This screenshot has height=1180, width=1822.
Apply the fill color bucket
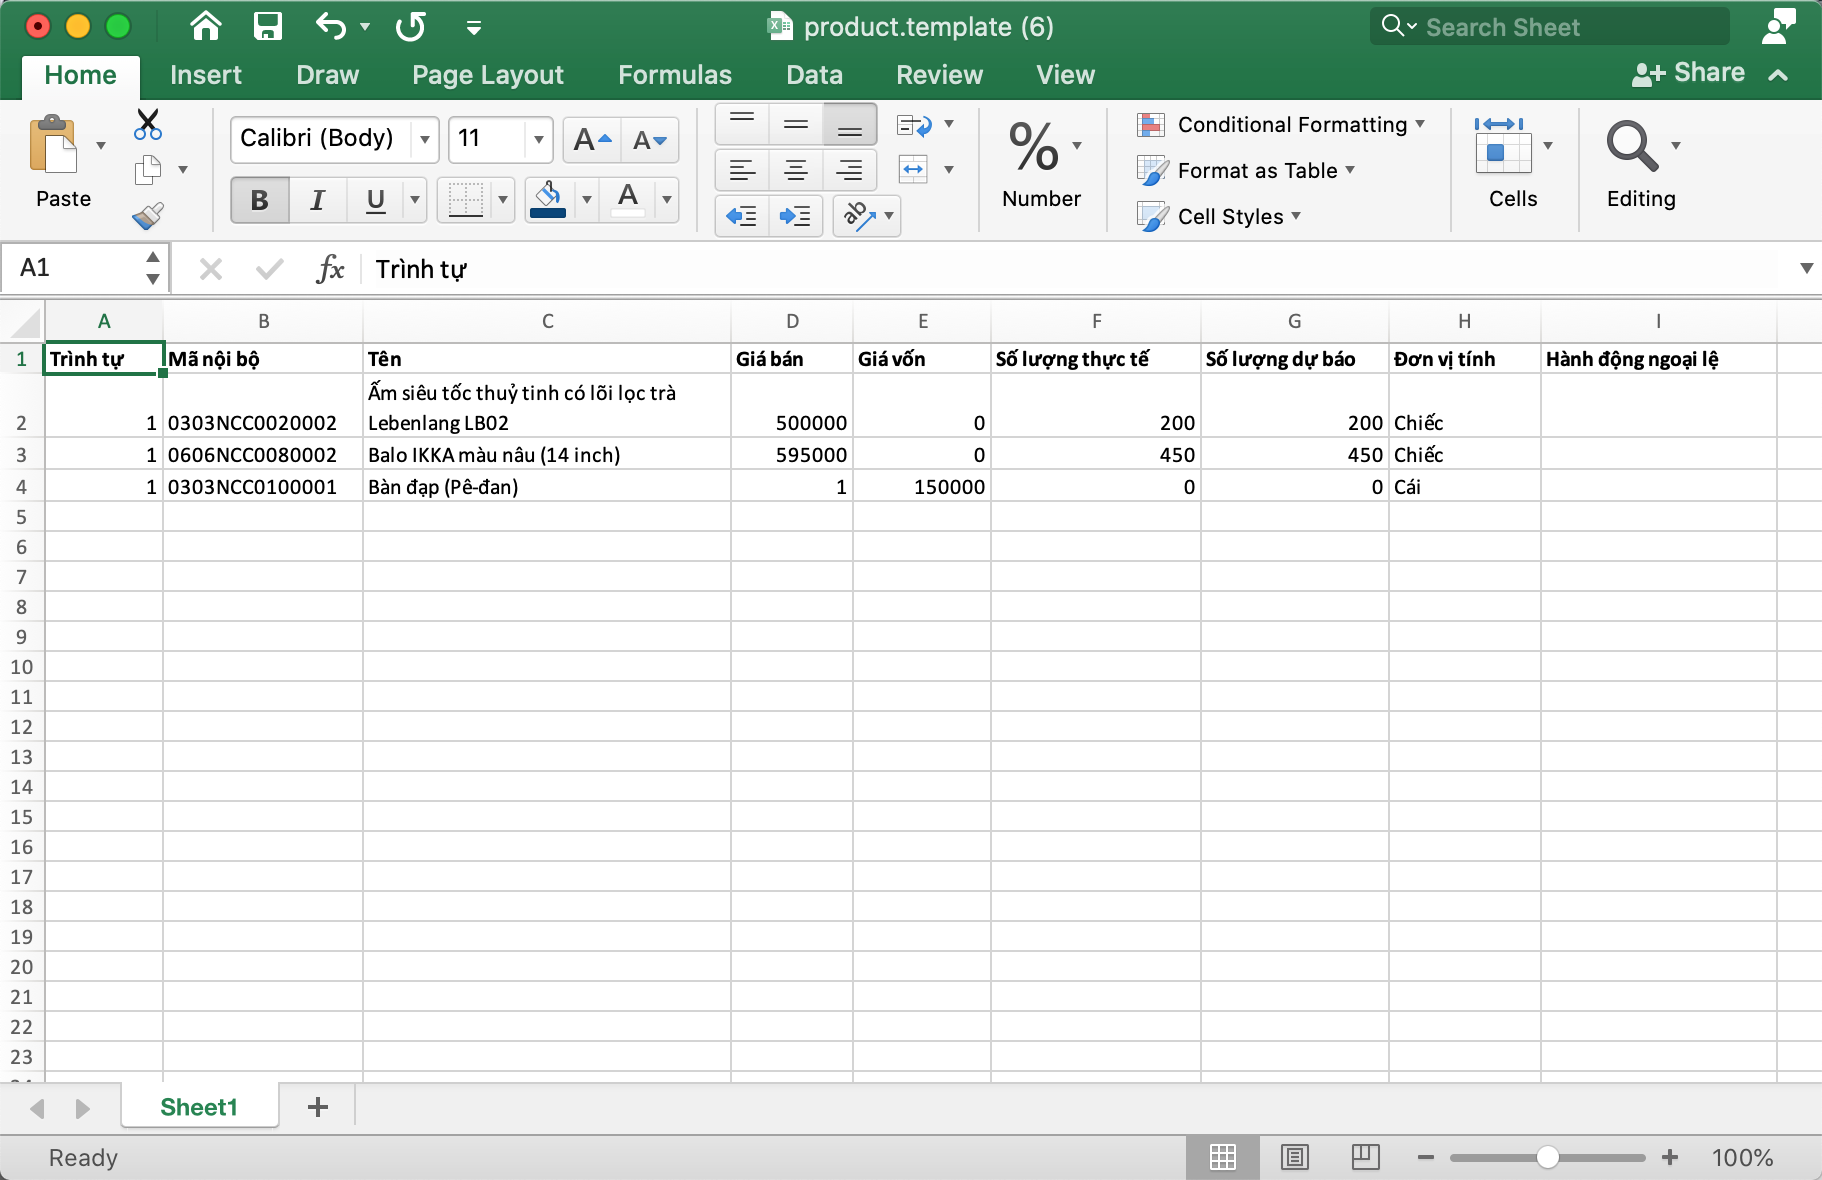pos(548,199)
